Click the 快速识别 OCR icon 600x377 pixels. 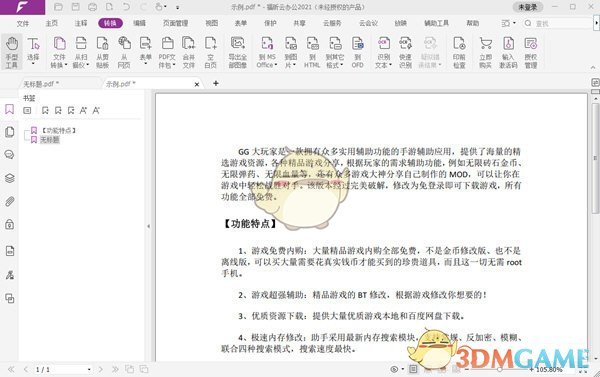pos(405,52)
